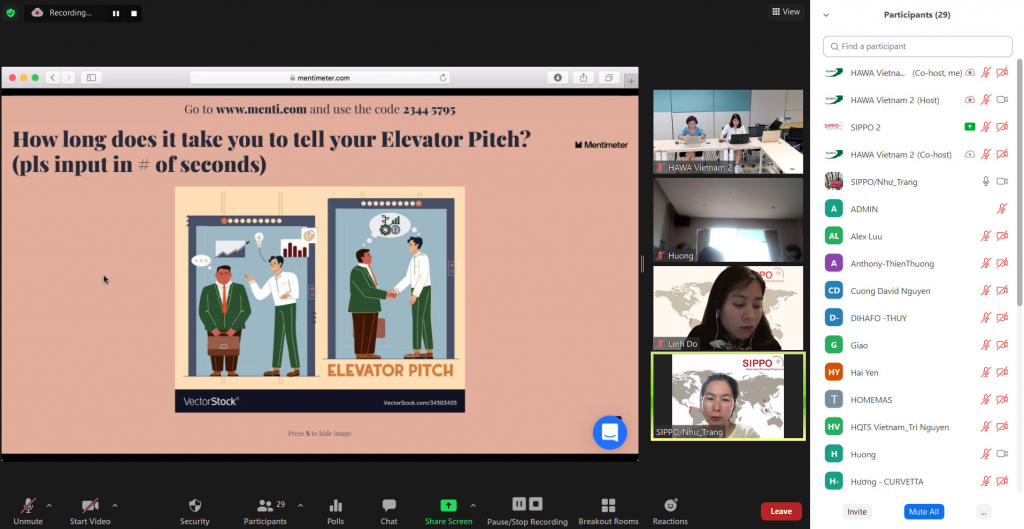Select Alex Luu in participants list

pyautogui.click(x=918, y=236)
